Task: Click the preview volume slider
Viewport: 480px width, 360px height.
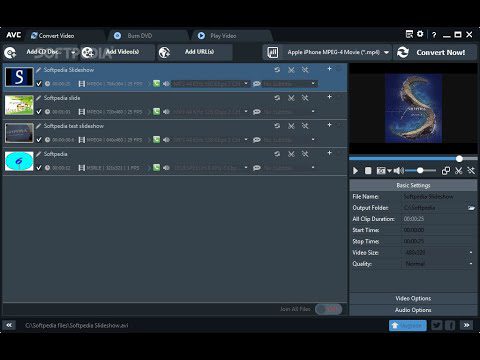Action: [421, 171]
